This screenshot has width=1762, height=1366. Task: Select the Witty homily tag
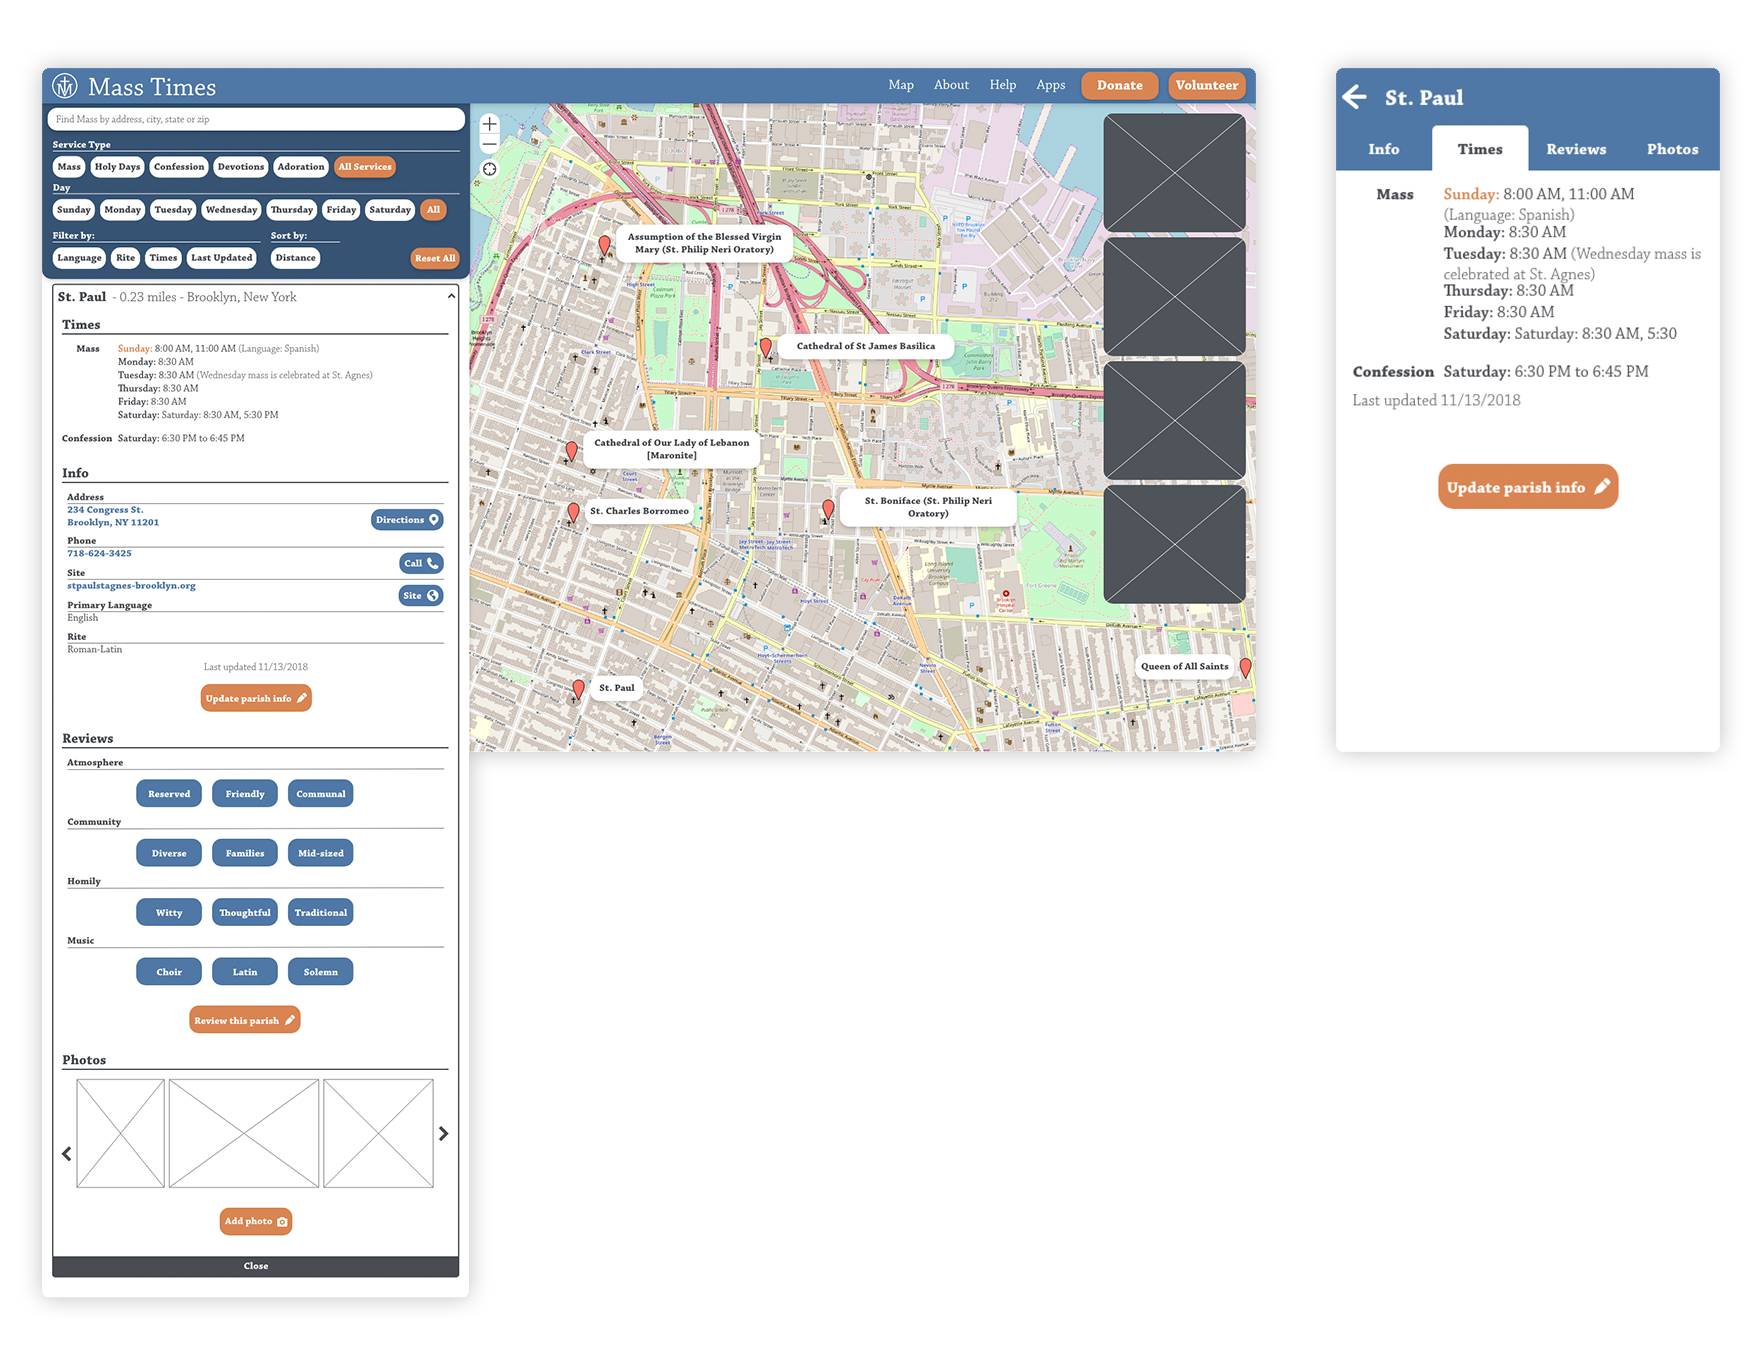click(169, 912)
